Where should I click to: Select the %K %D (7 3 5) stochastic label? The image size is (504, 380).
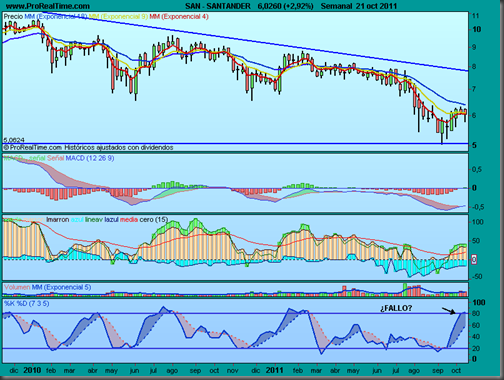(x=27, y=303)
